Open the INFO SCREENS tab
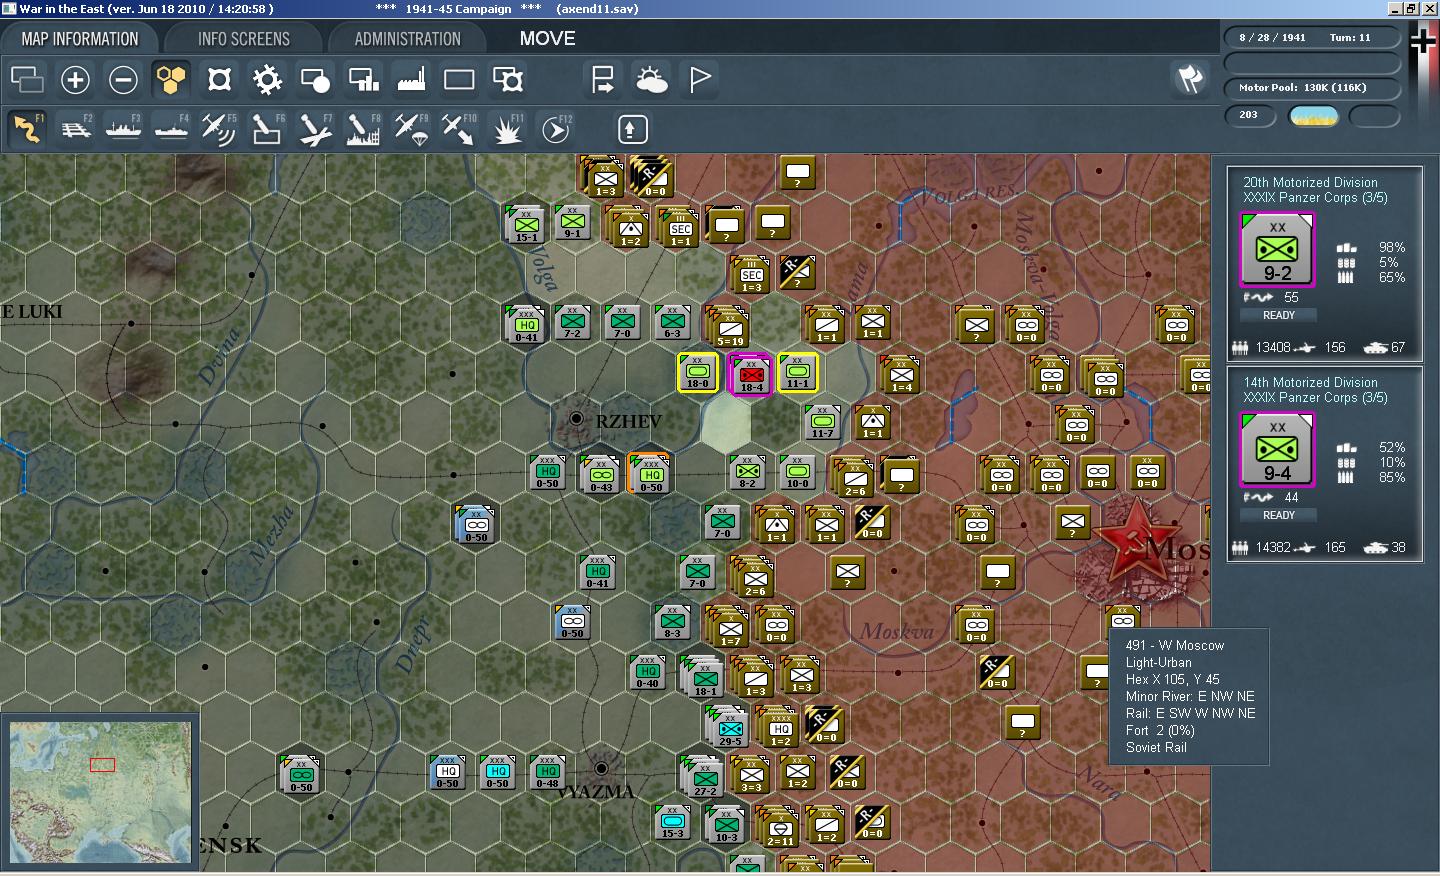Image resolution: width=1440 pixels, height=876 pixels. click(243, 39)
